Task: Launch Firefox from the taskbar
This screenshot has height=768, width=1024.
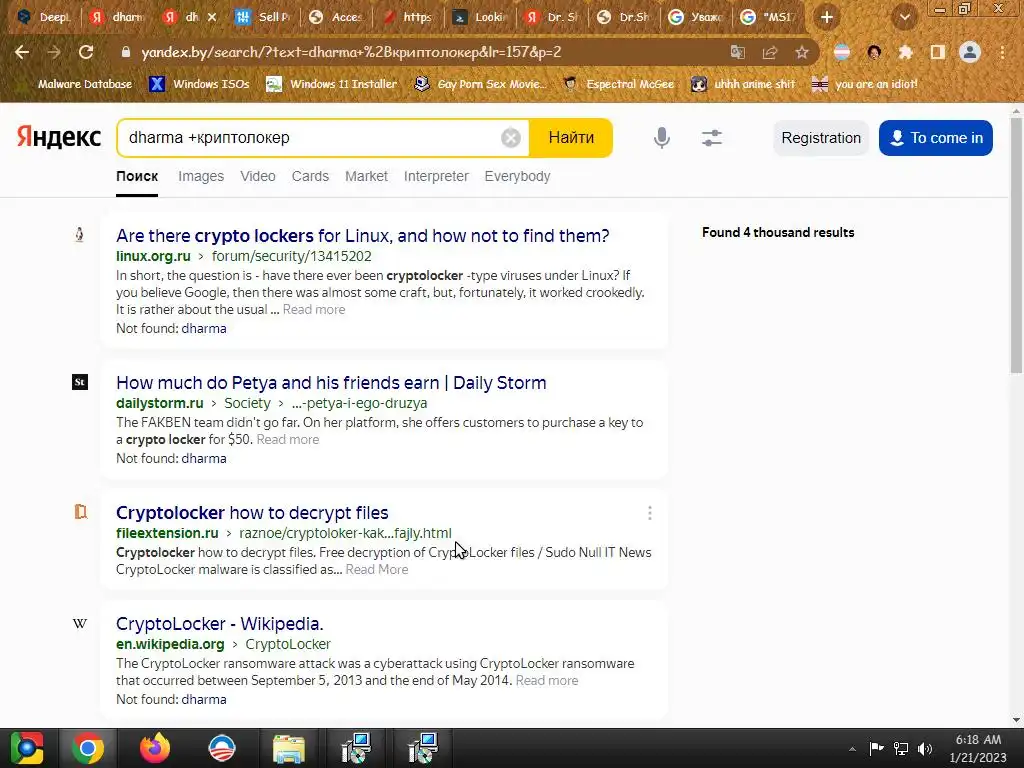Action: pyautogui.click(x=155, y=748)
